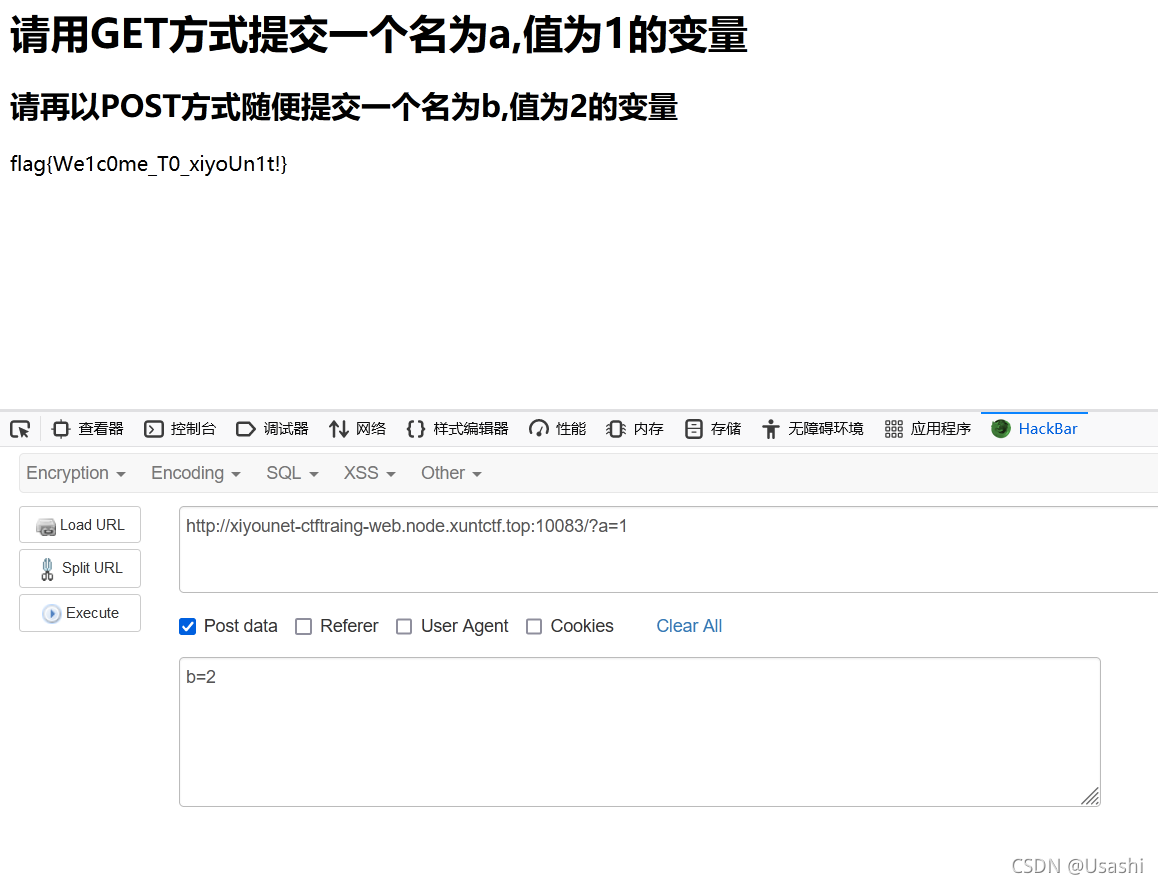1158x884 pixels.
Task: Open the 样式编辑器 style editor tab
Action: tap(457, 429)
